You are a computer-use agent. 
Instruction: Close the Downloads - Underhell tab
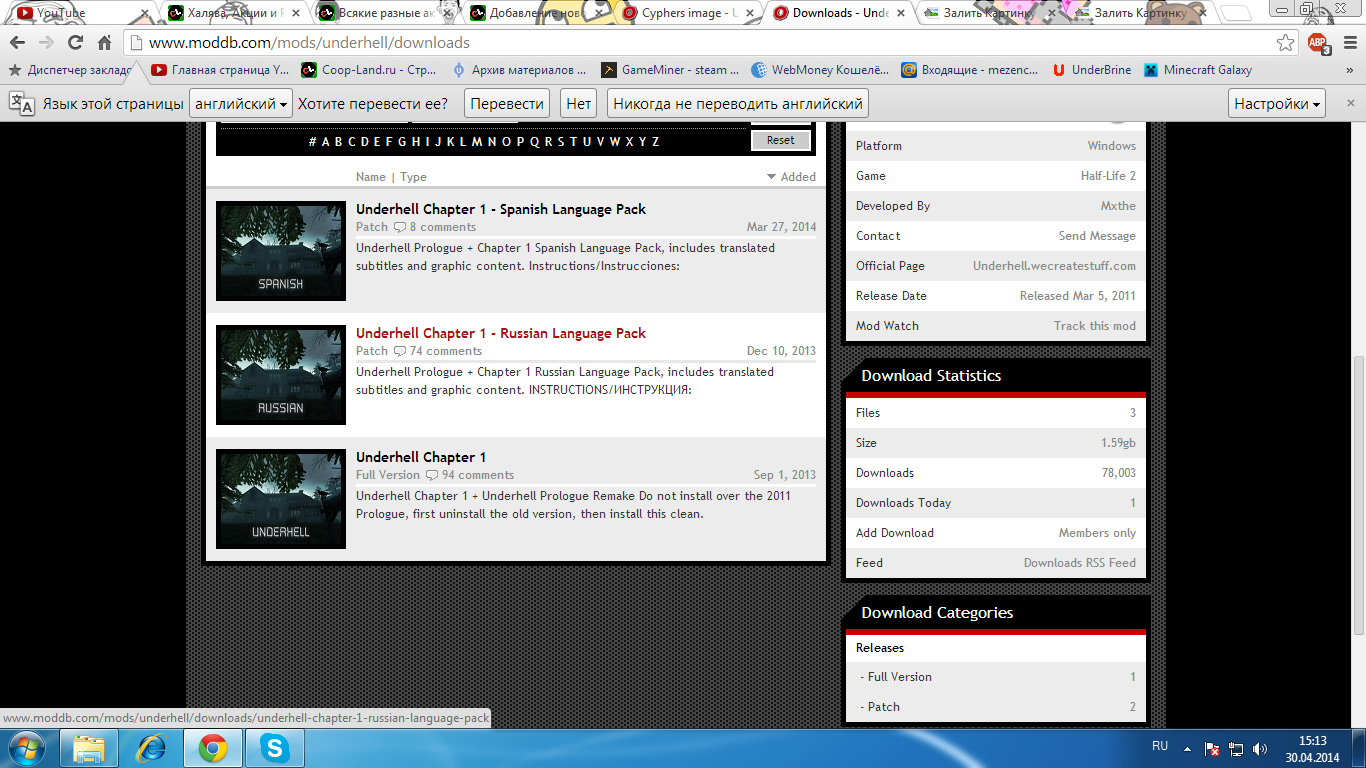[x=900, y=13]
